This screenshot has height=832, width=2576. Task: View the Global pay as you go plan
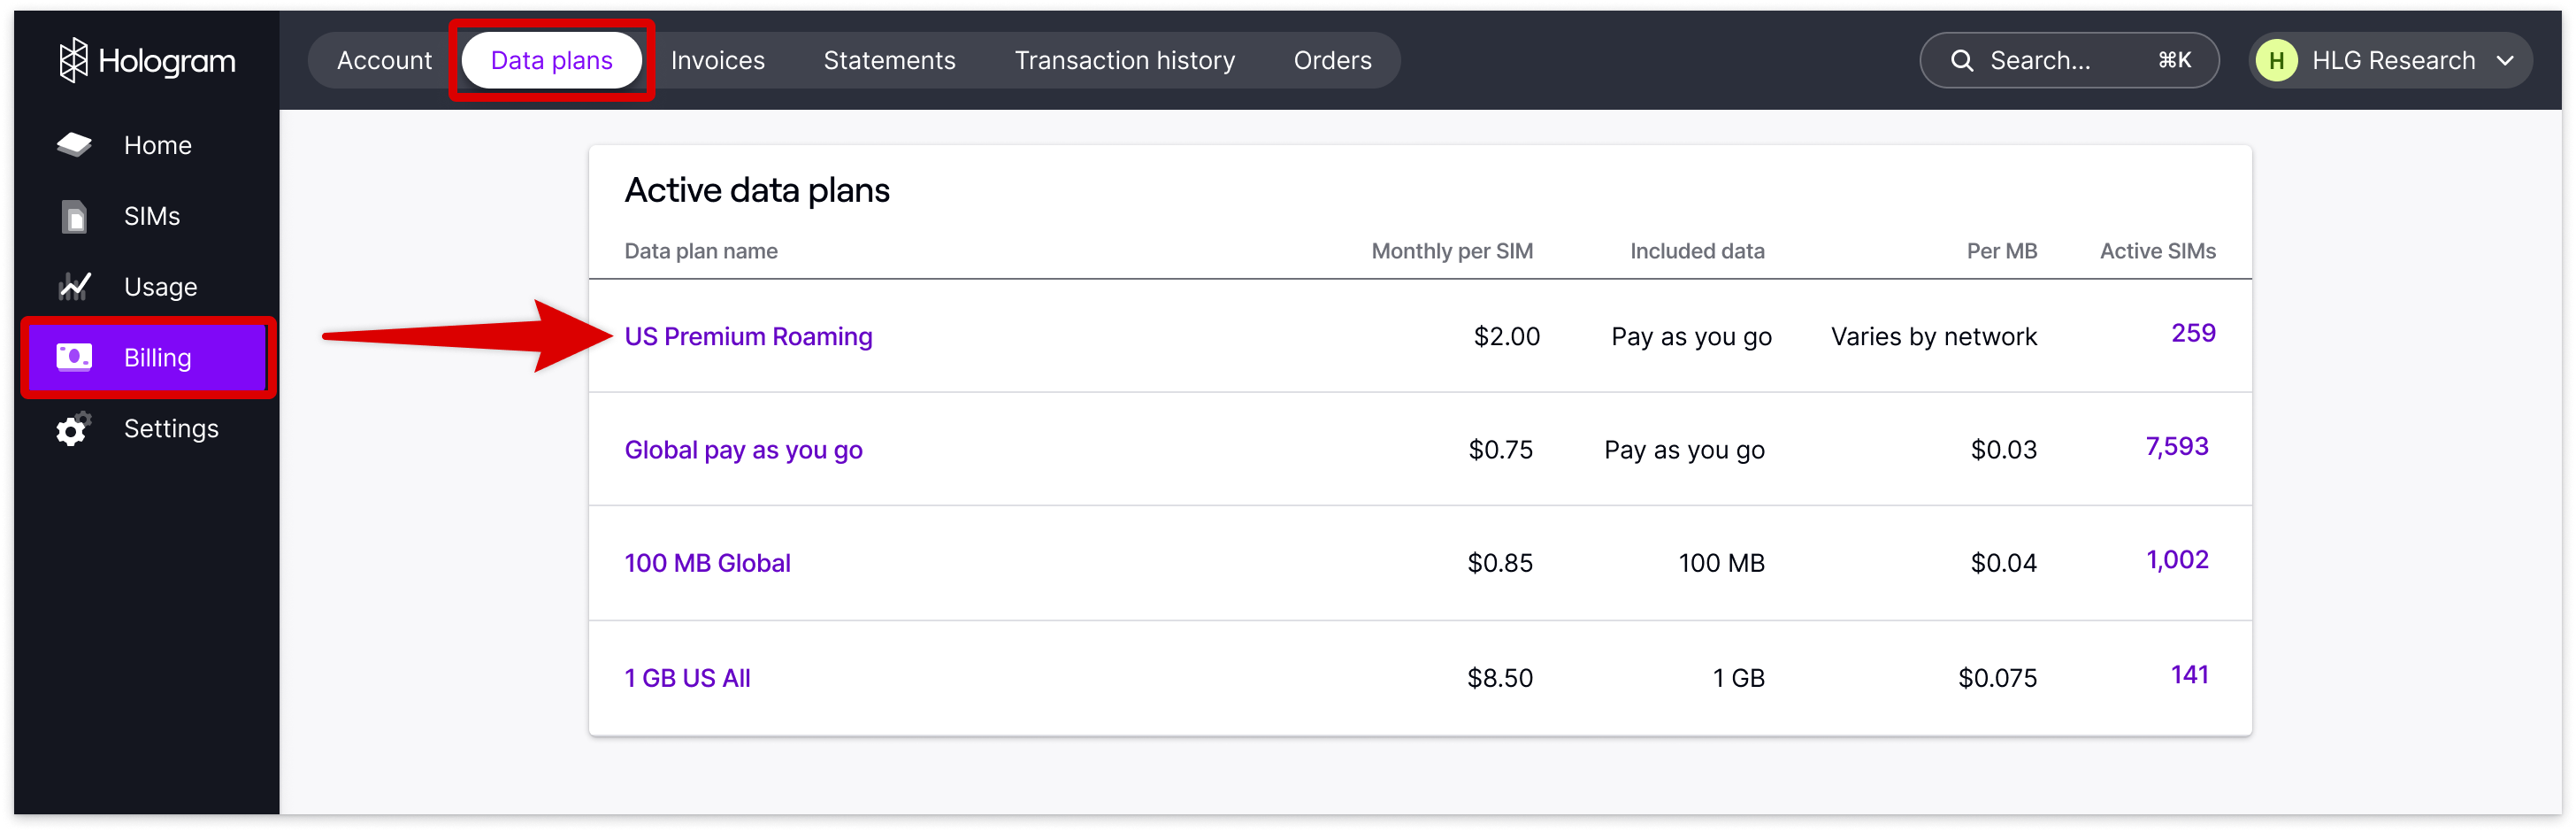743,449
